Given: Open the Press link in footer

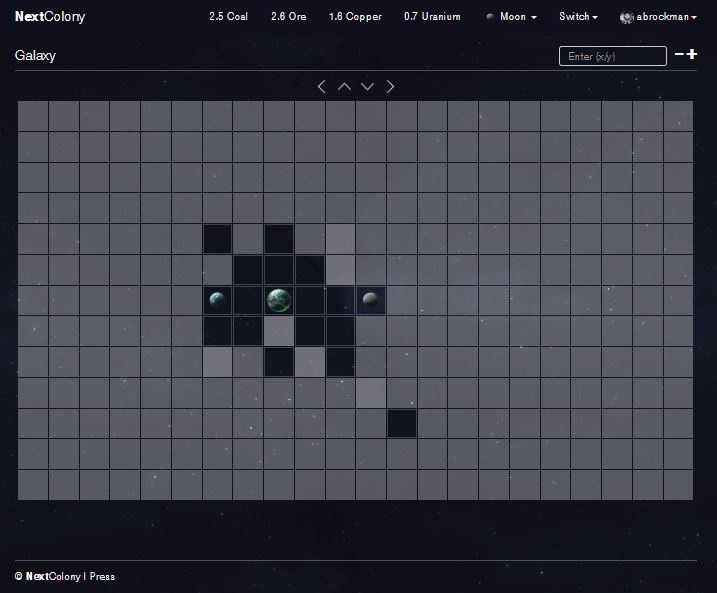Looking at the screenshot, I should [x=102, y=577].
